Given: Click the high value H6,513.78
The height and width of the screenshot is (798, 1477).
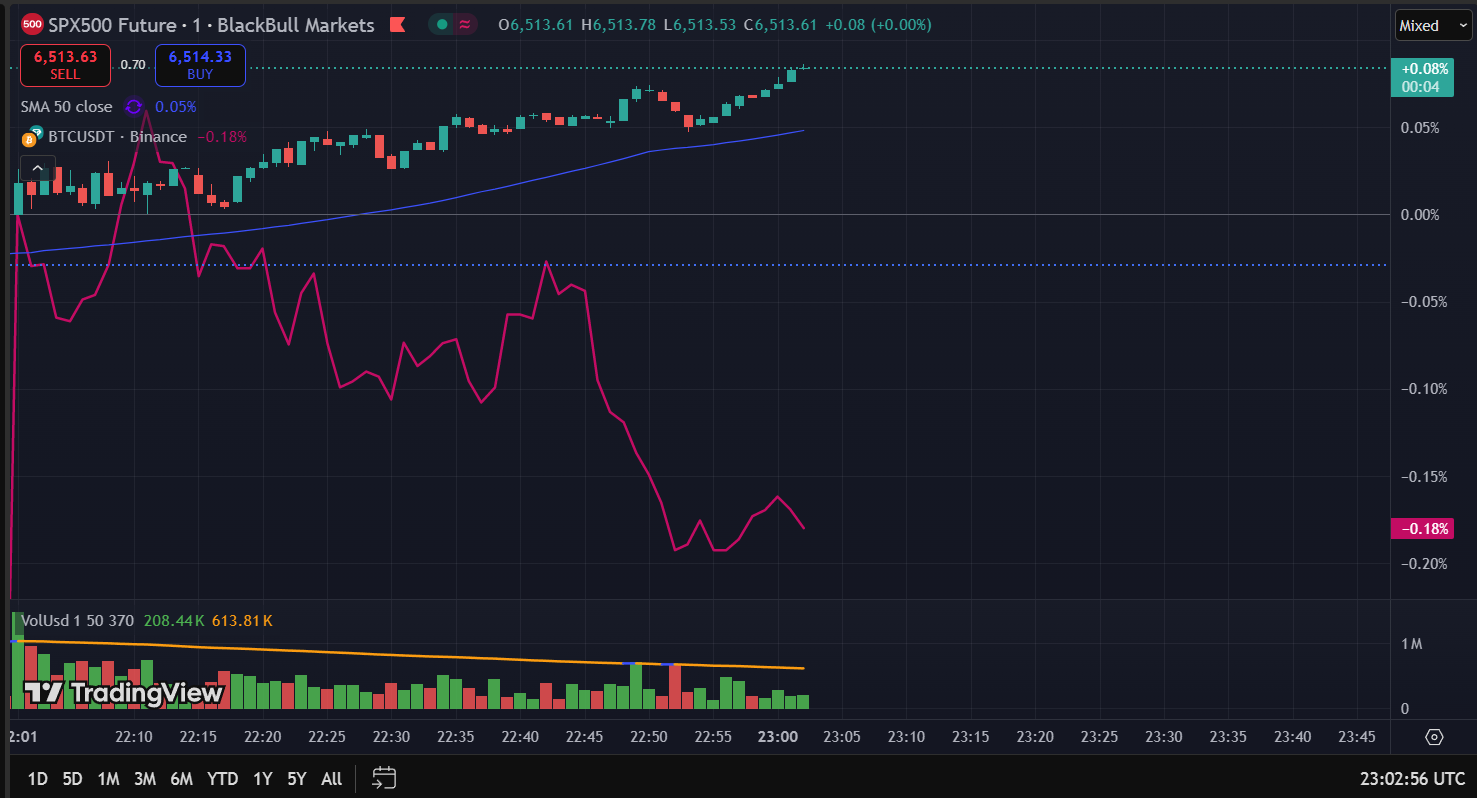Looking at the screenshot, I should [617, 25].
